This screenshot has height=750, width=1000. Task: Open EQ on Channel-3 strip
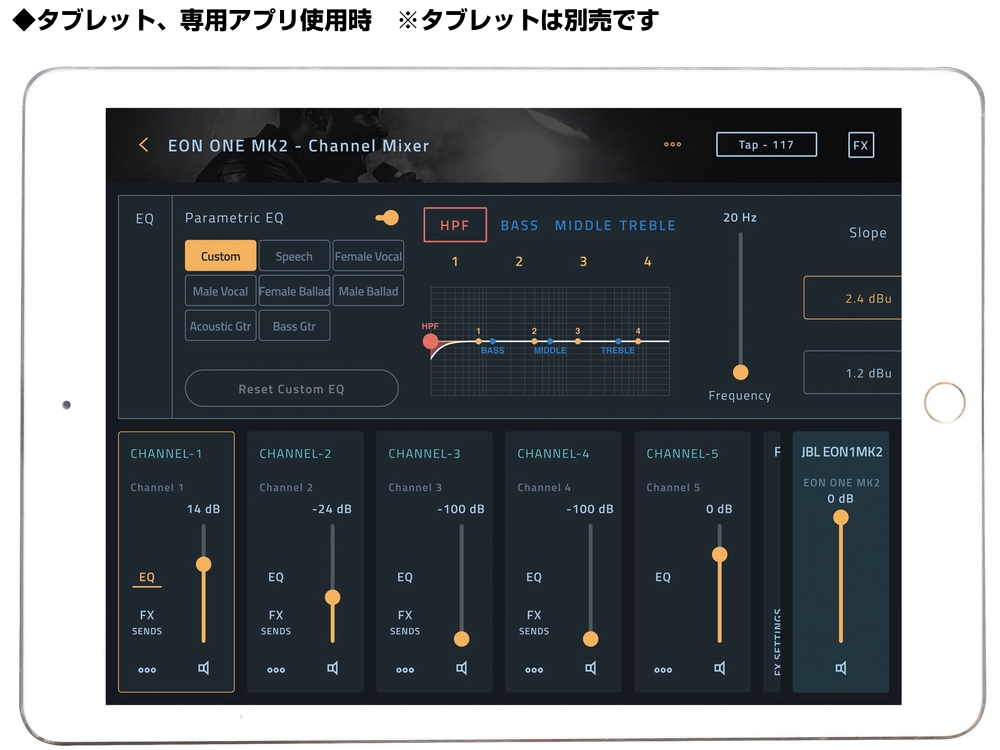tap(405, 577)
